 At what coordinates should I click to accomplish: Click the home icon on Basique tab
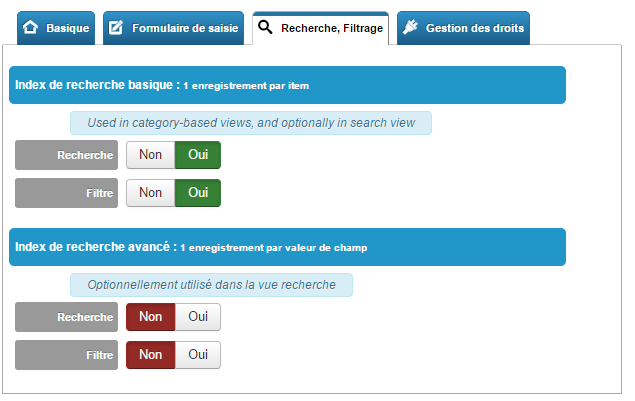pos(30,28)
